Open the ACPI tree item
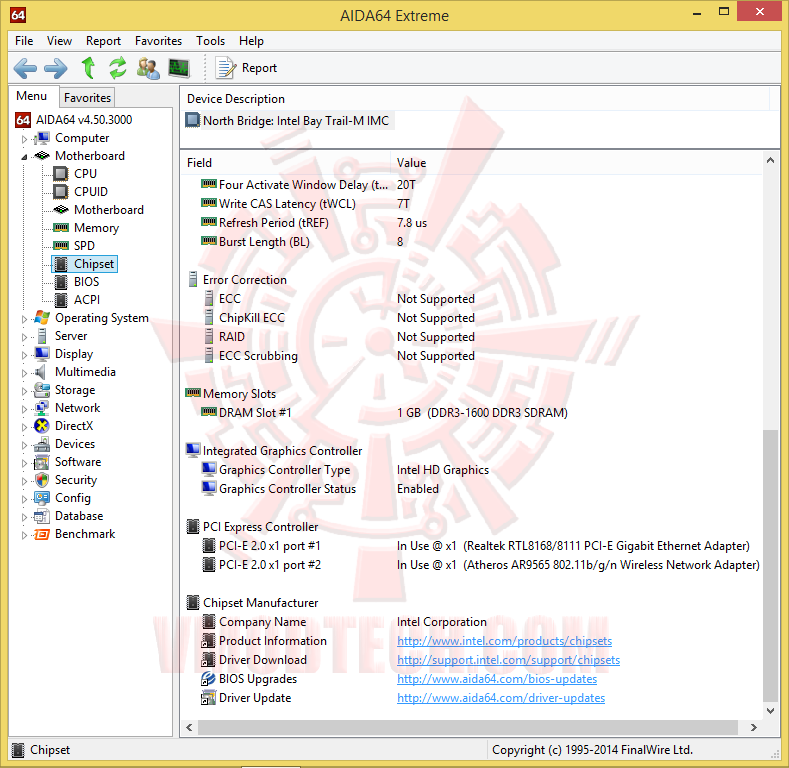This screenshot has height=768, width=789. [x=87, y=300]
